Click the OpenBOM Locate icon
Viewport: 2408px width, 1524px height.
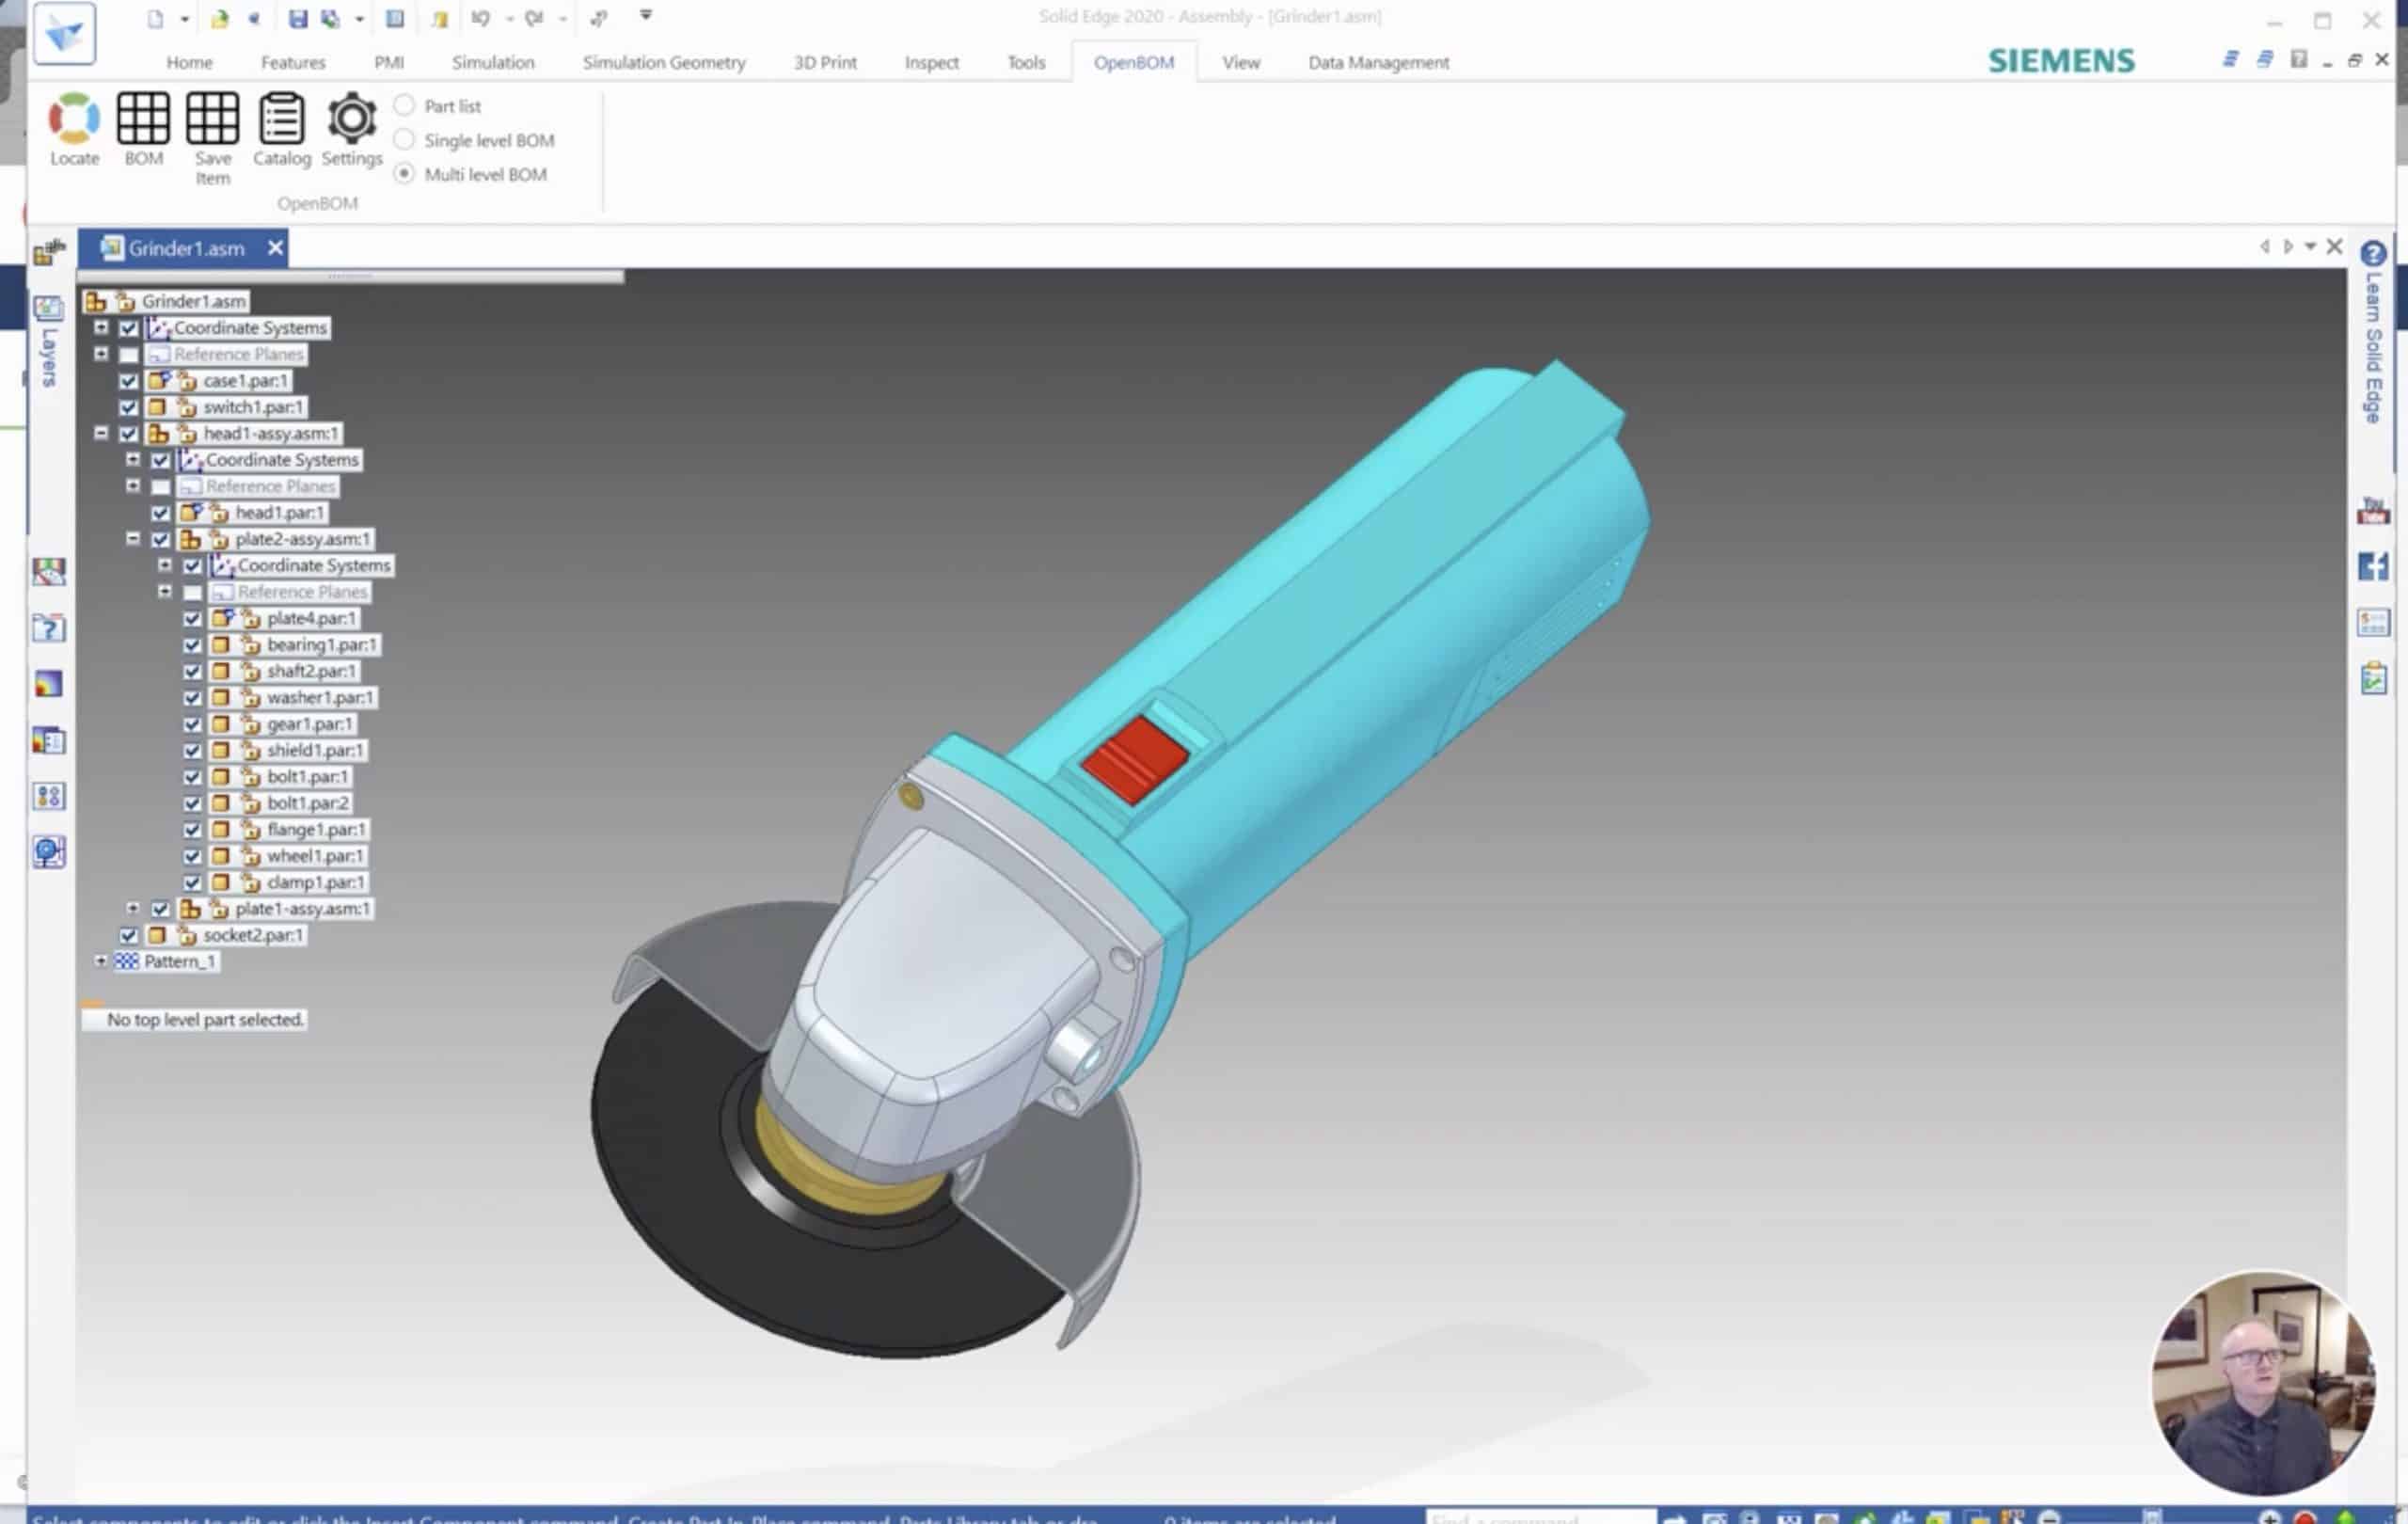click(x=74, y=119)
